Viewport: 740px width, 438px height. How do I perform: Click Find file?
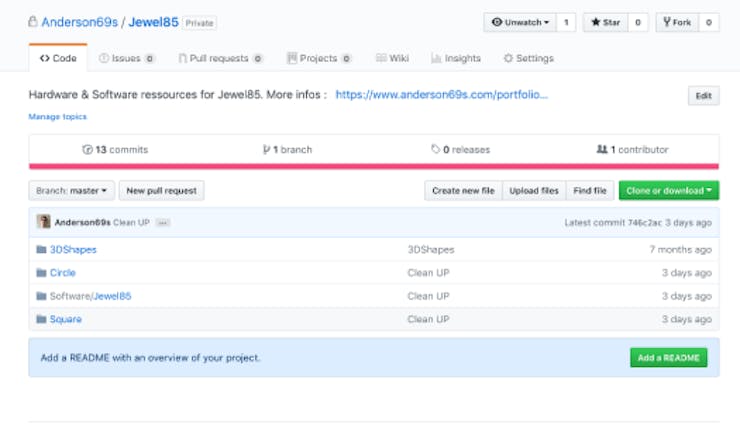[x=590, y=191]
